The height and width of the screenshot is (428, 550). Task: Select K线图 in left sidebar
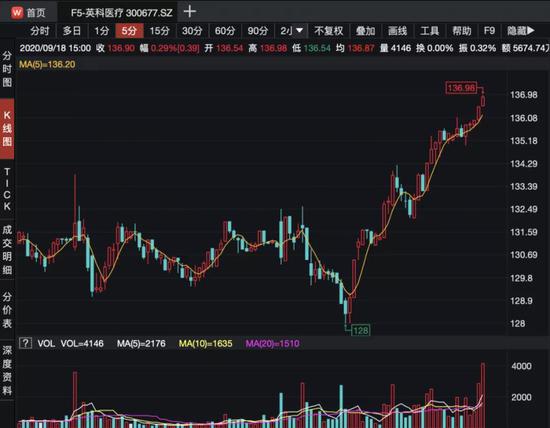tap(7, 128)
